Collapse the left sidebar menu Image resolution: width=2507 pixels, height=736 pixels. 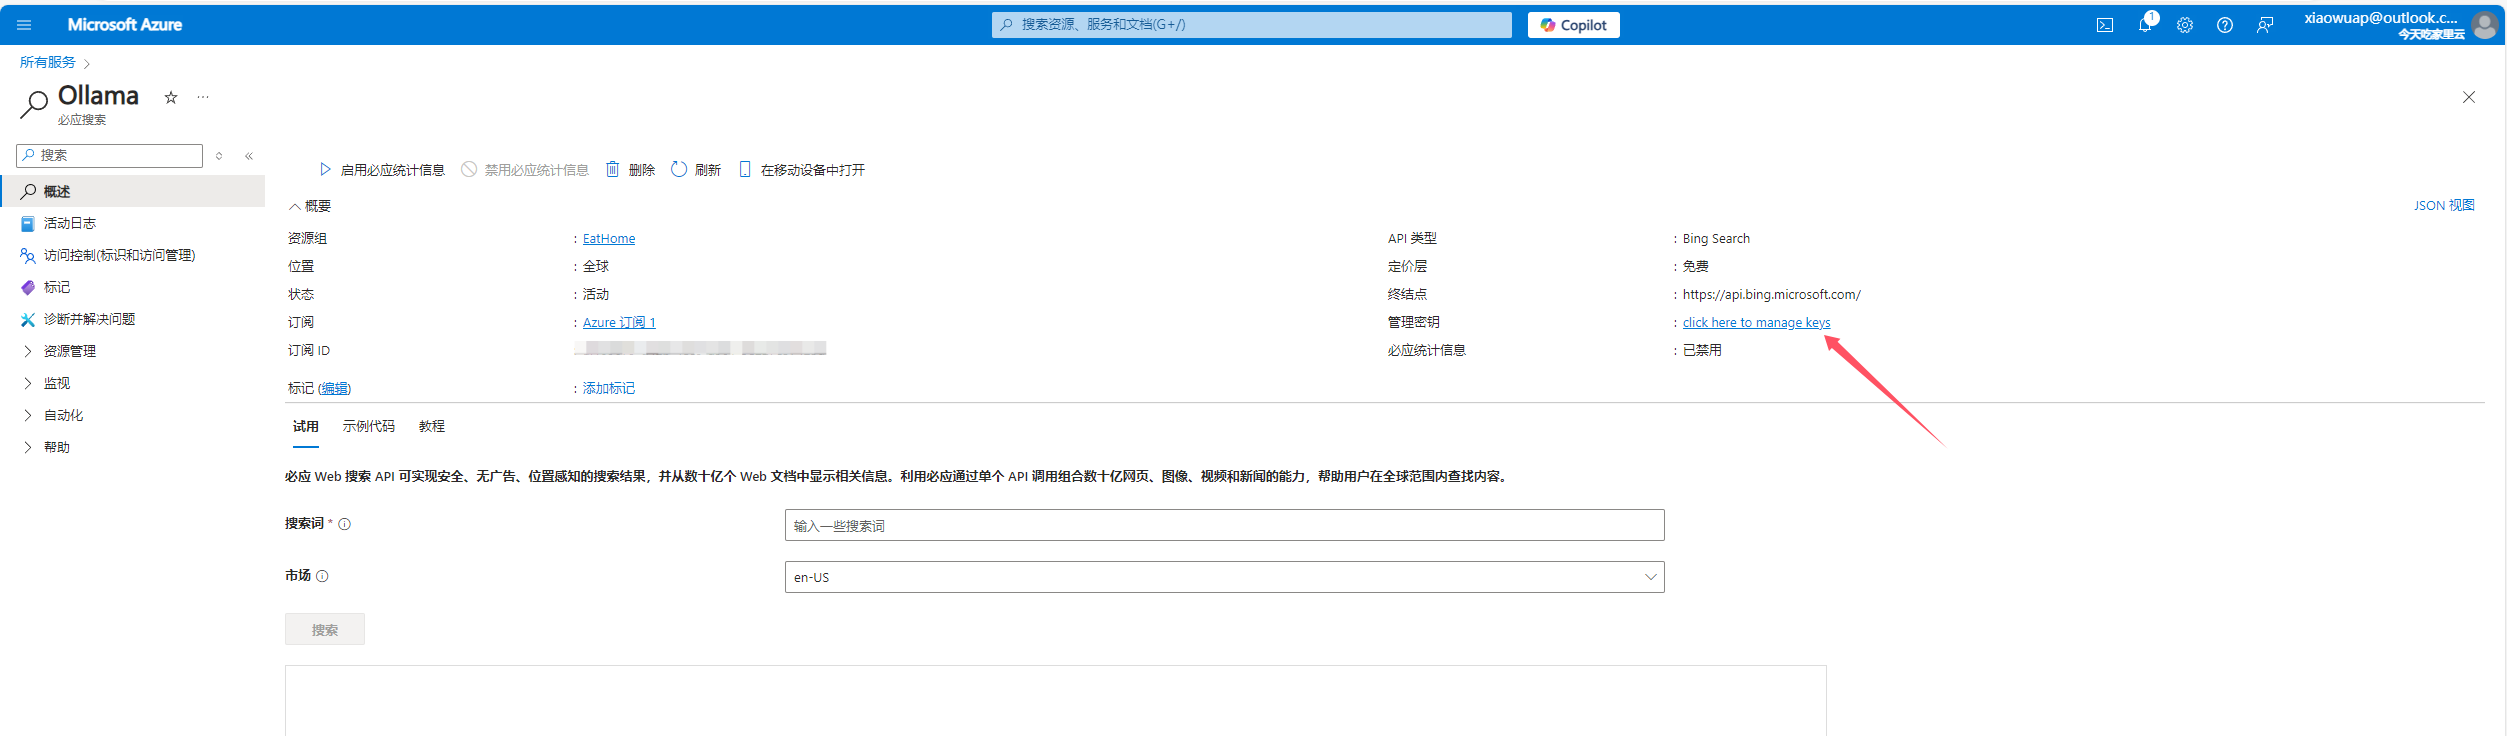point(249,156)
